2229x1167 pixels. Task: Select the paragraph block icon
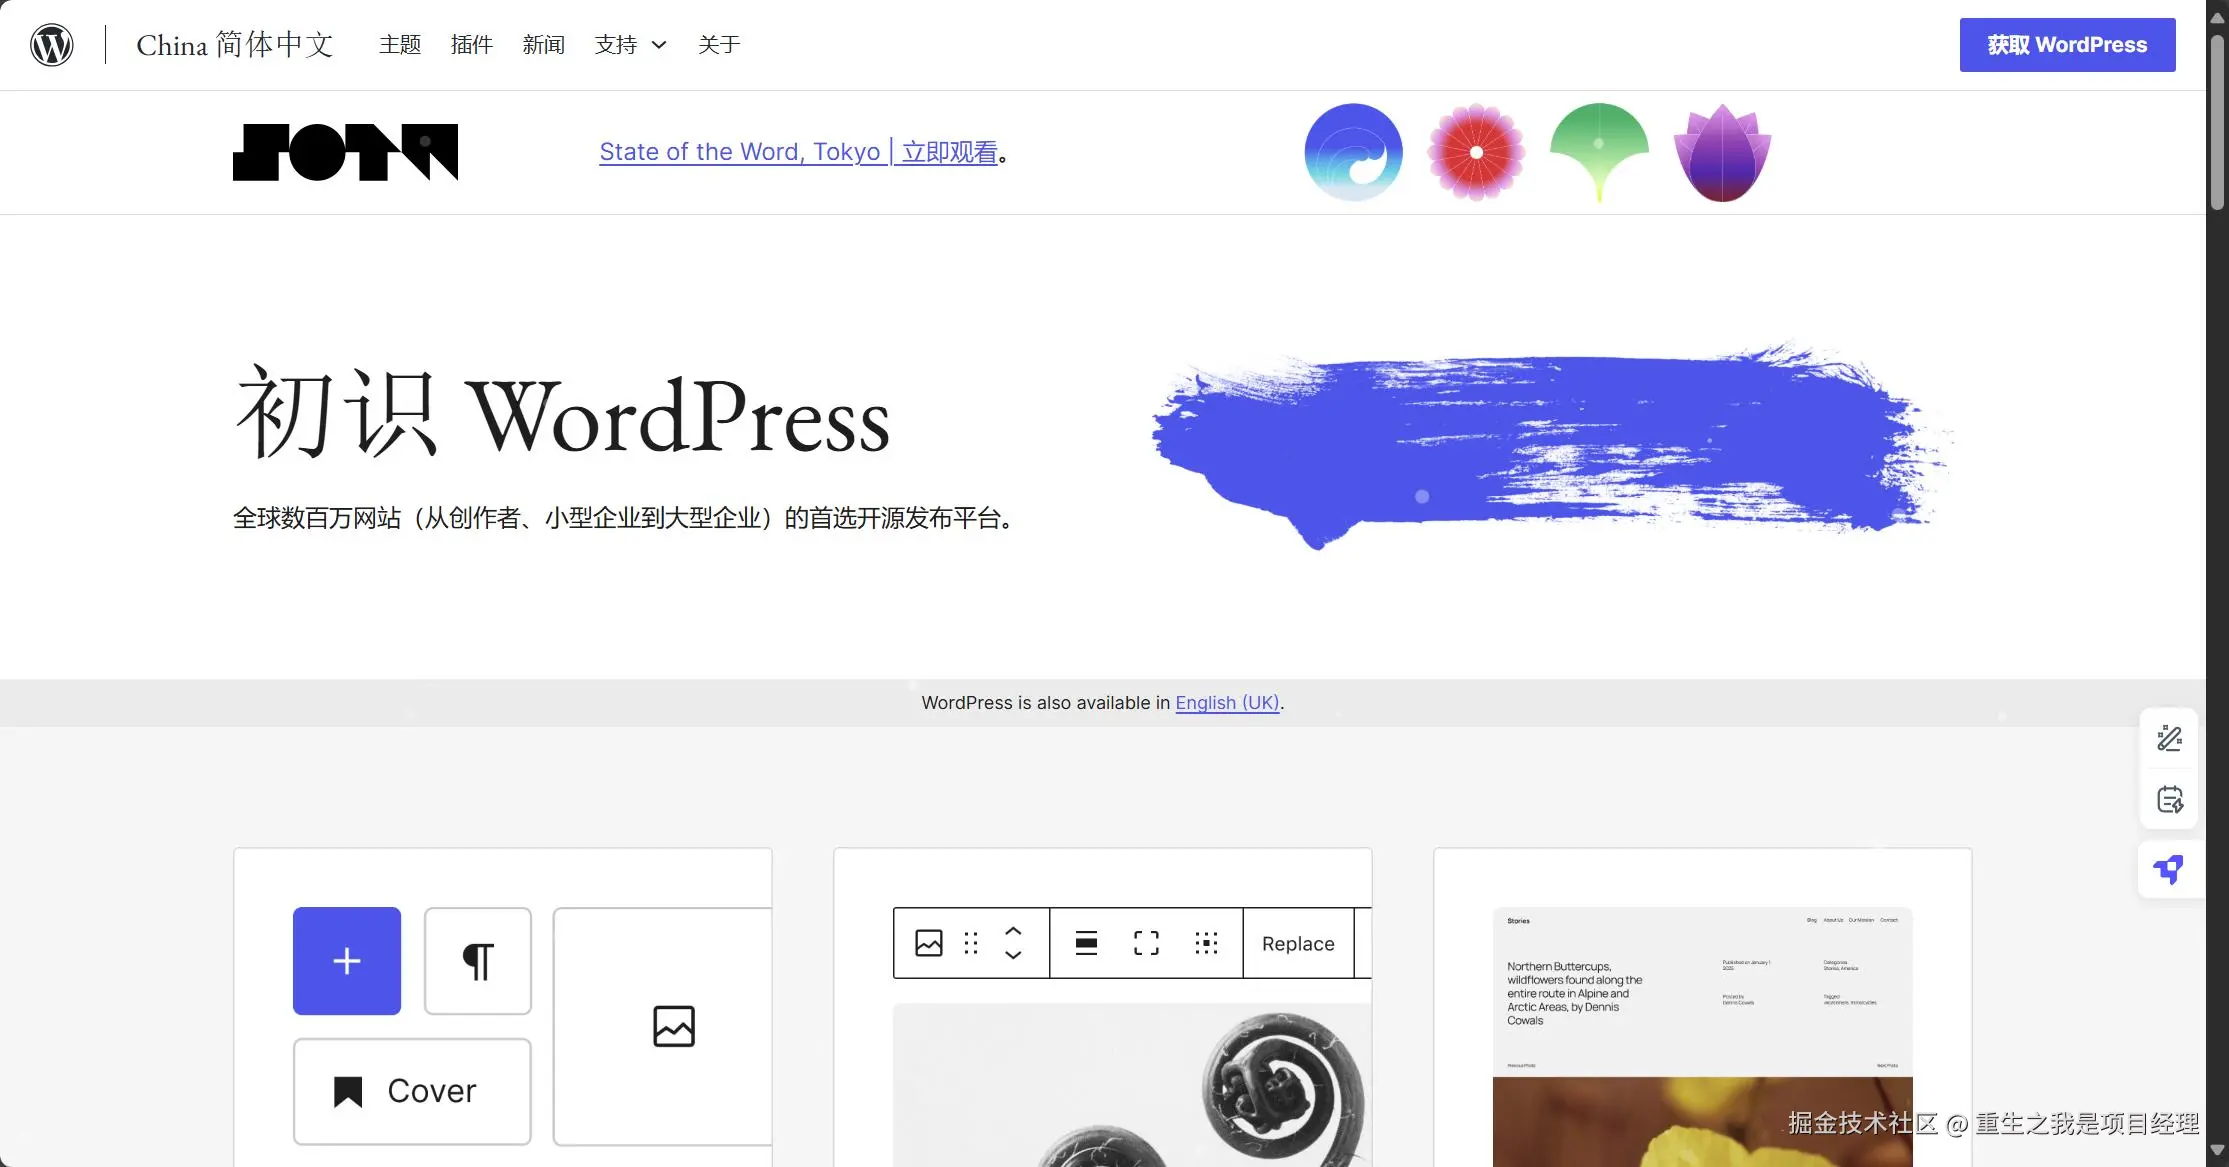[x=478, y=961]
